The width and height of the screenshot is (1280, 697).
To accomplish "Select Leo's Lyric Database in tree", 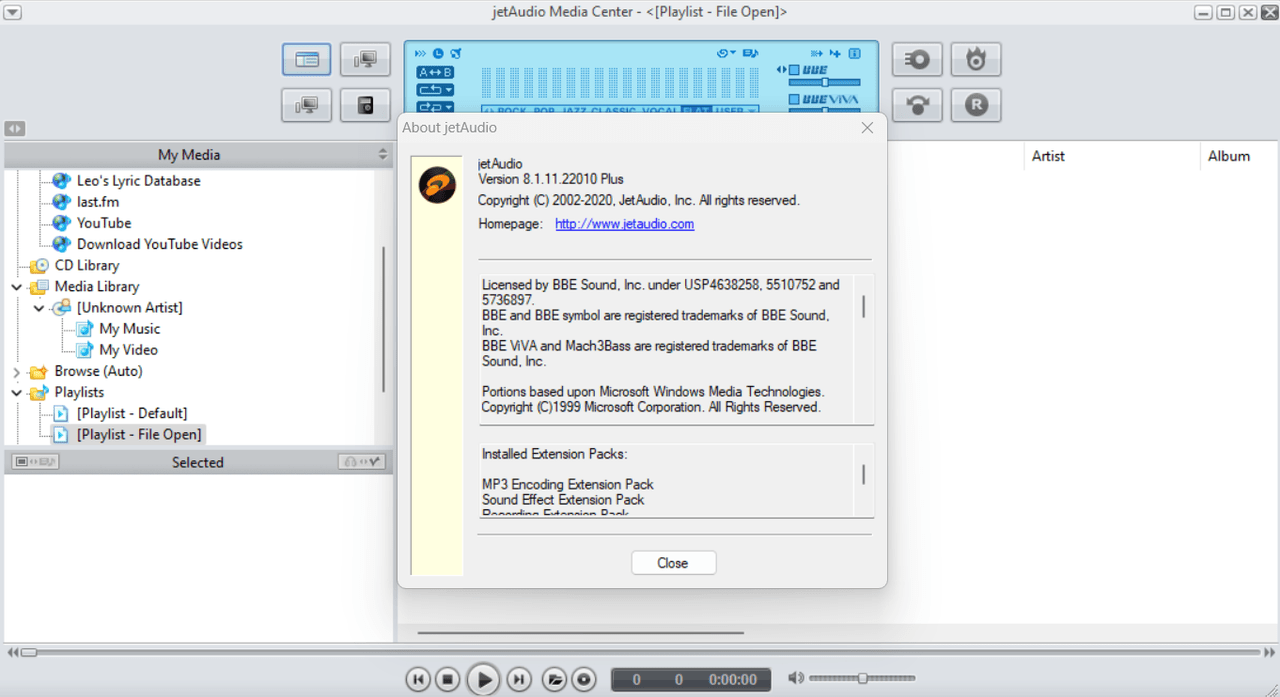I will [138, 181].
